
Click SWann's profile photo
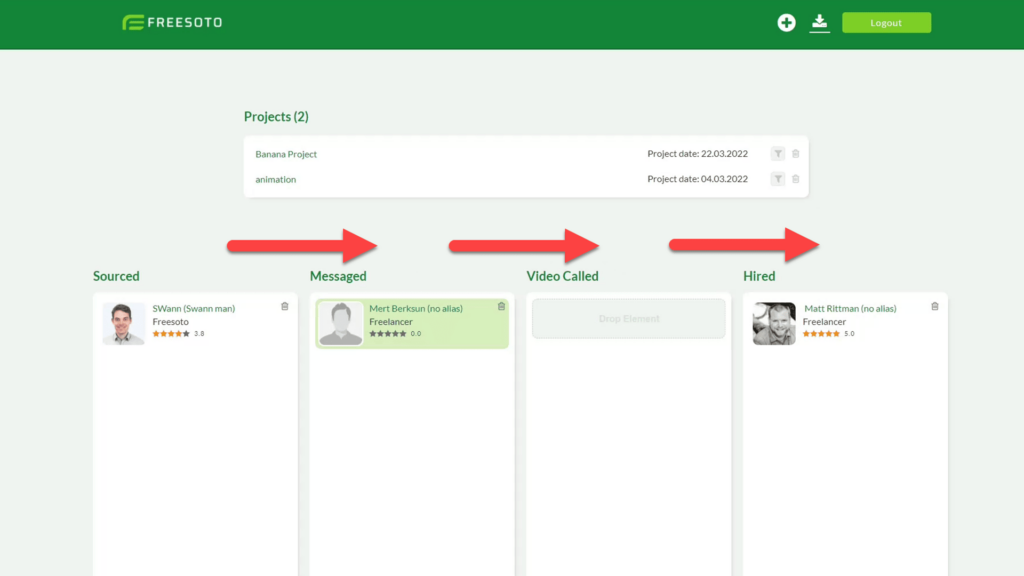pos(123,323)
